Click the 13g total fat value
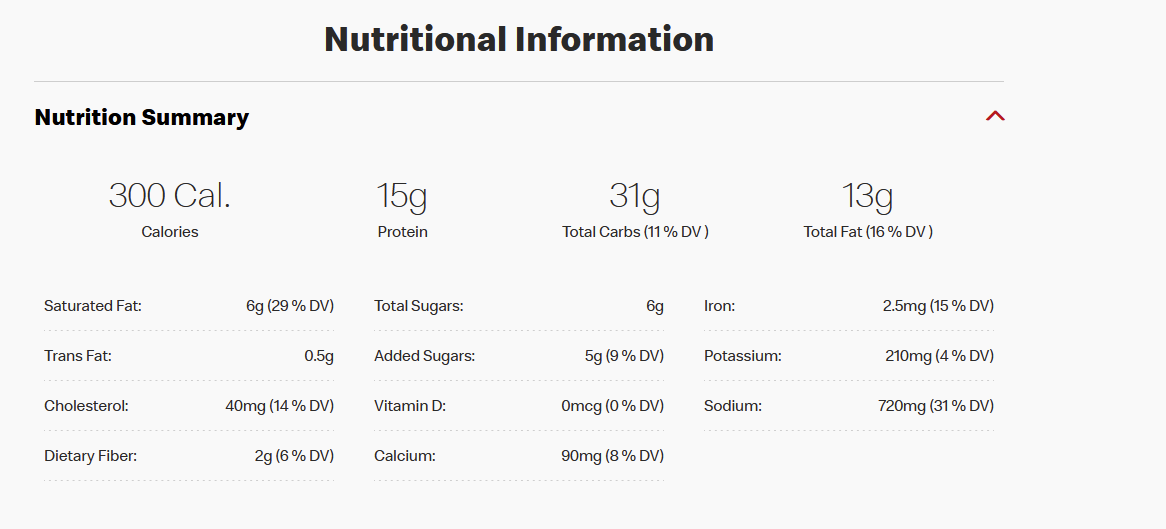Viewport: 1166px width, 529px height. [868, 196]
